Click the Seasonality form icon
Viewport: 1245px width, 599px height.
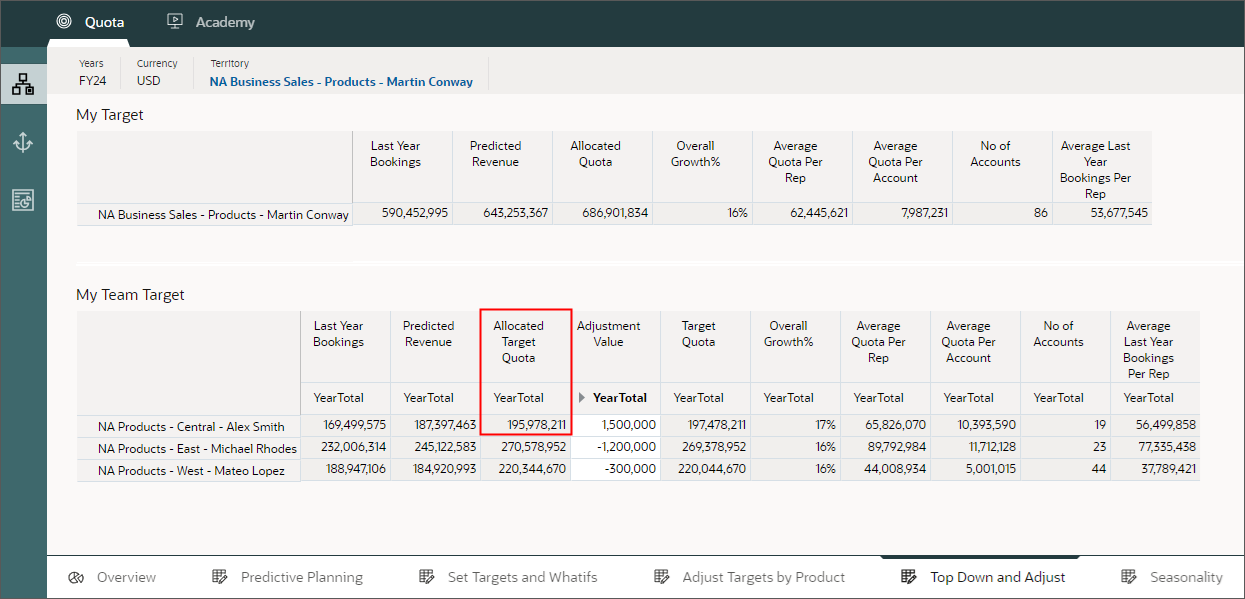1130,577
